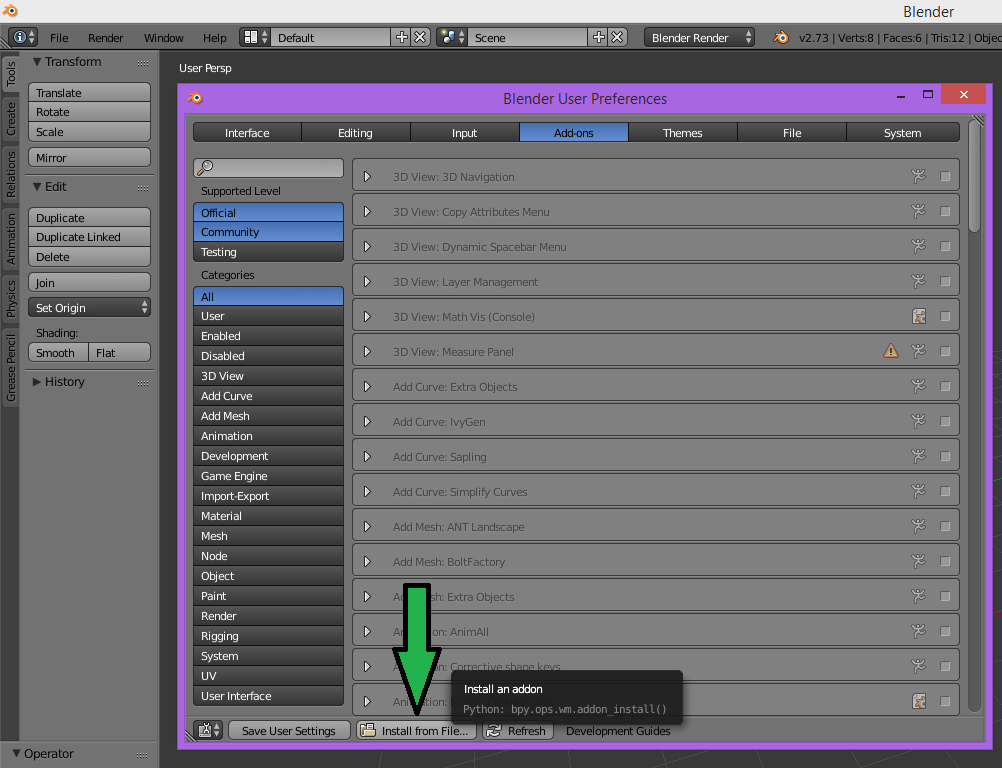Image resolution: width=1002 pixels, height=768 pixels.
Task: Set shading to Smooth
Action: 58,353
